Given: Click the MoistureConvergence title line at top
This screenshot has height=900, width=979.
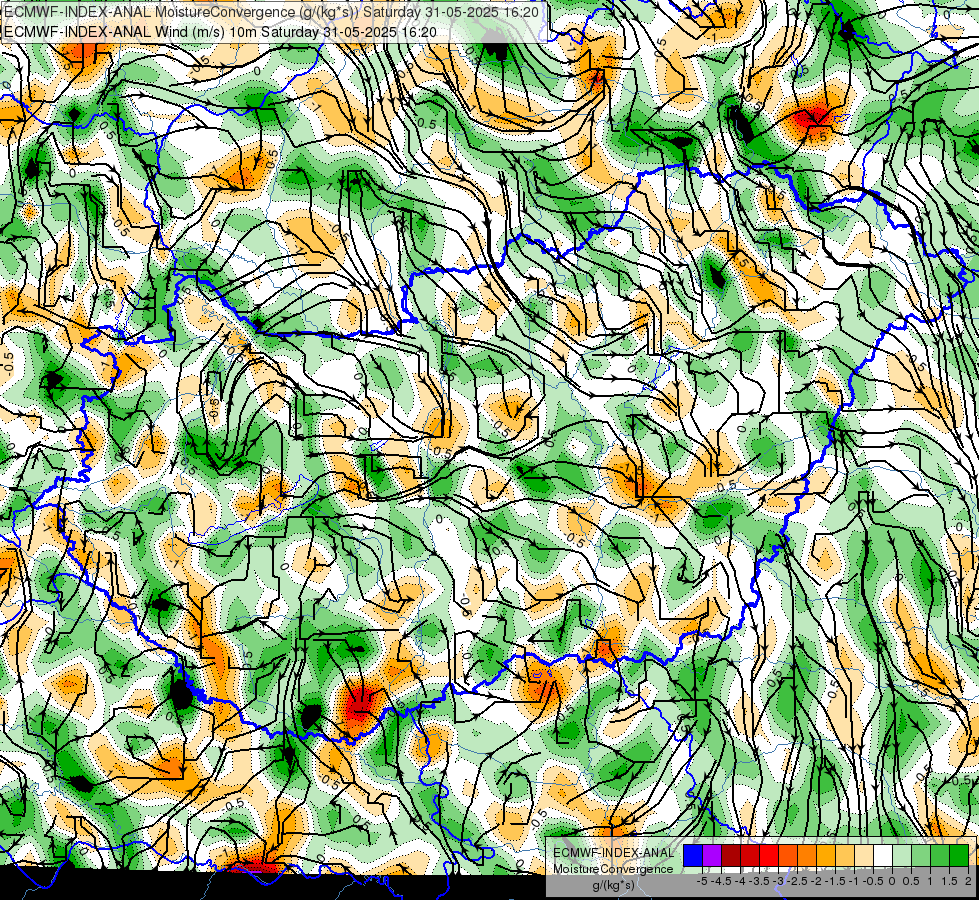Looking at the screenshot, I should pos(271,12).
